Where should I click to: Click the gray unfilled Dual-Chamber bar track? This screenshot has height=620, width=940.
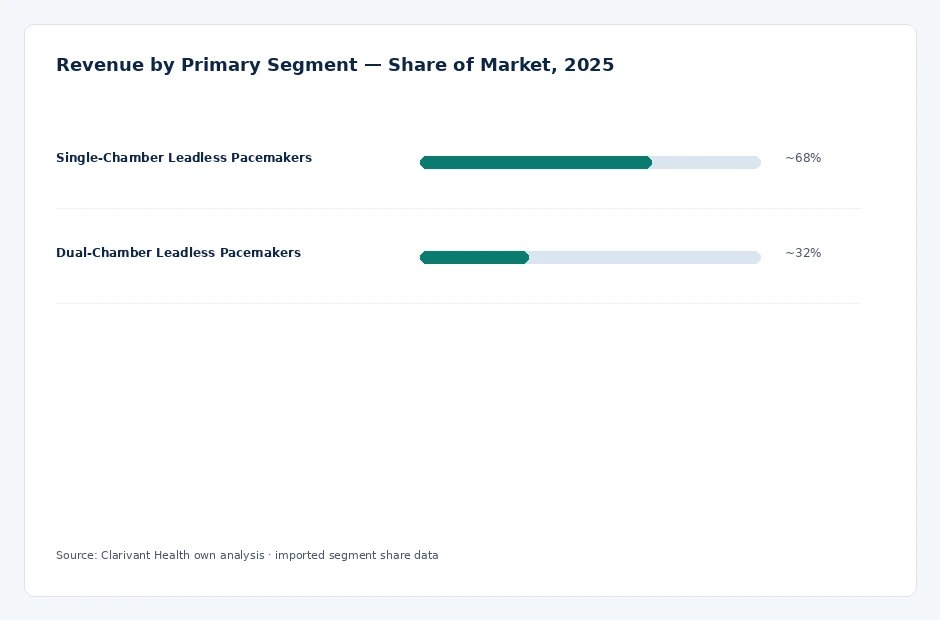[645, 257]
